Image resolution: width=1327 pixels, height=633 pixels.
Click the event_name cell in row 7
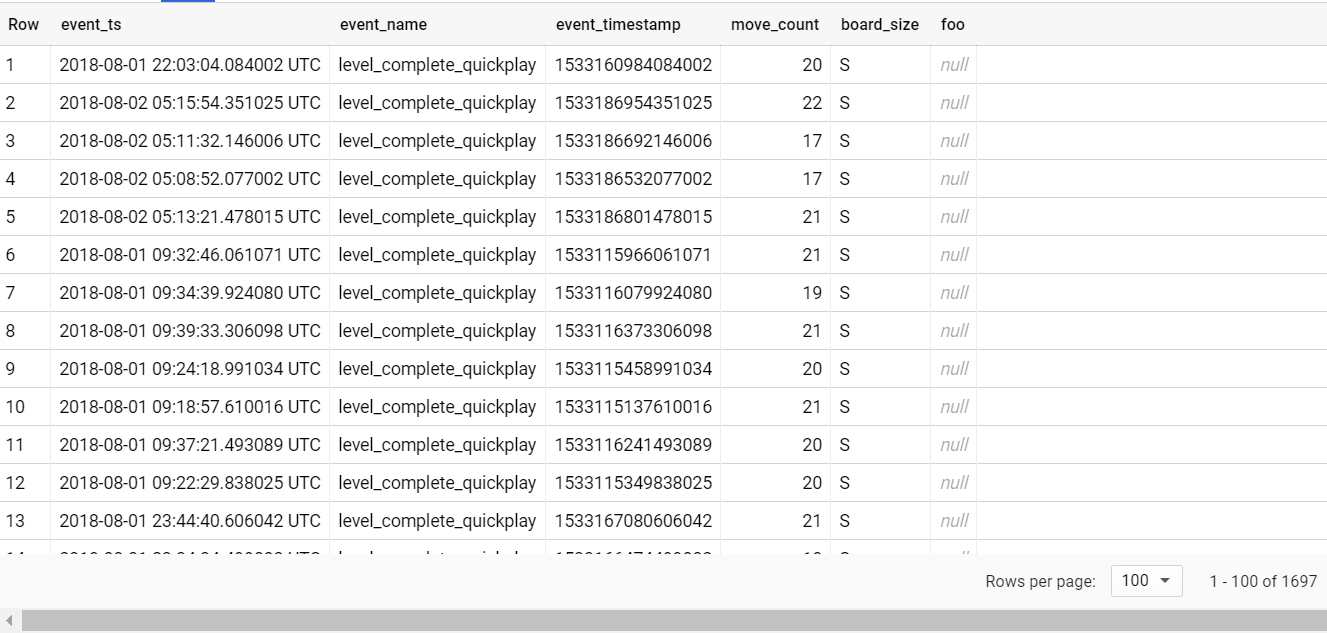coord(437,293)
